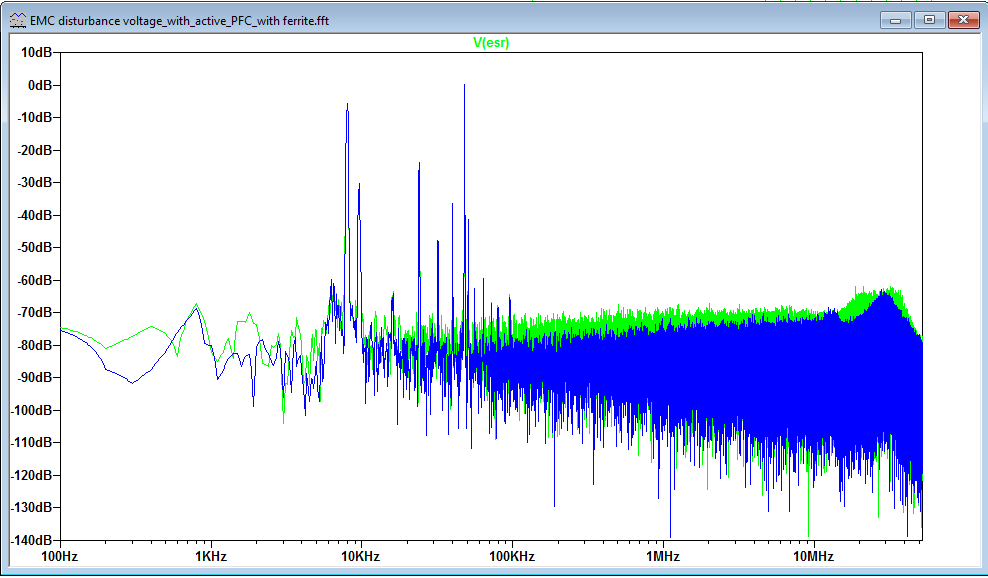Click the -100dB vertical axis label
The width and height of the screenshot is (988, 578).
click(31, 410)
